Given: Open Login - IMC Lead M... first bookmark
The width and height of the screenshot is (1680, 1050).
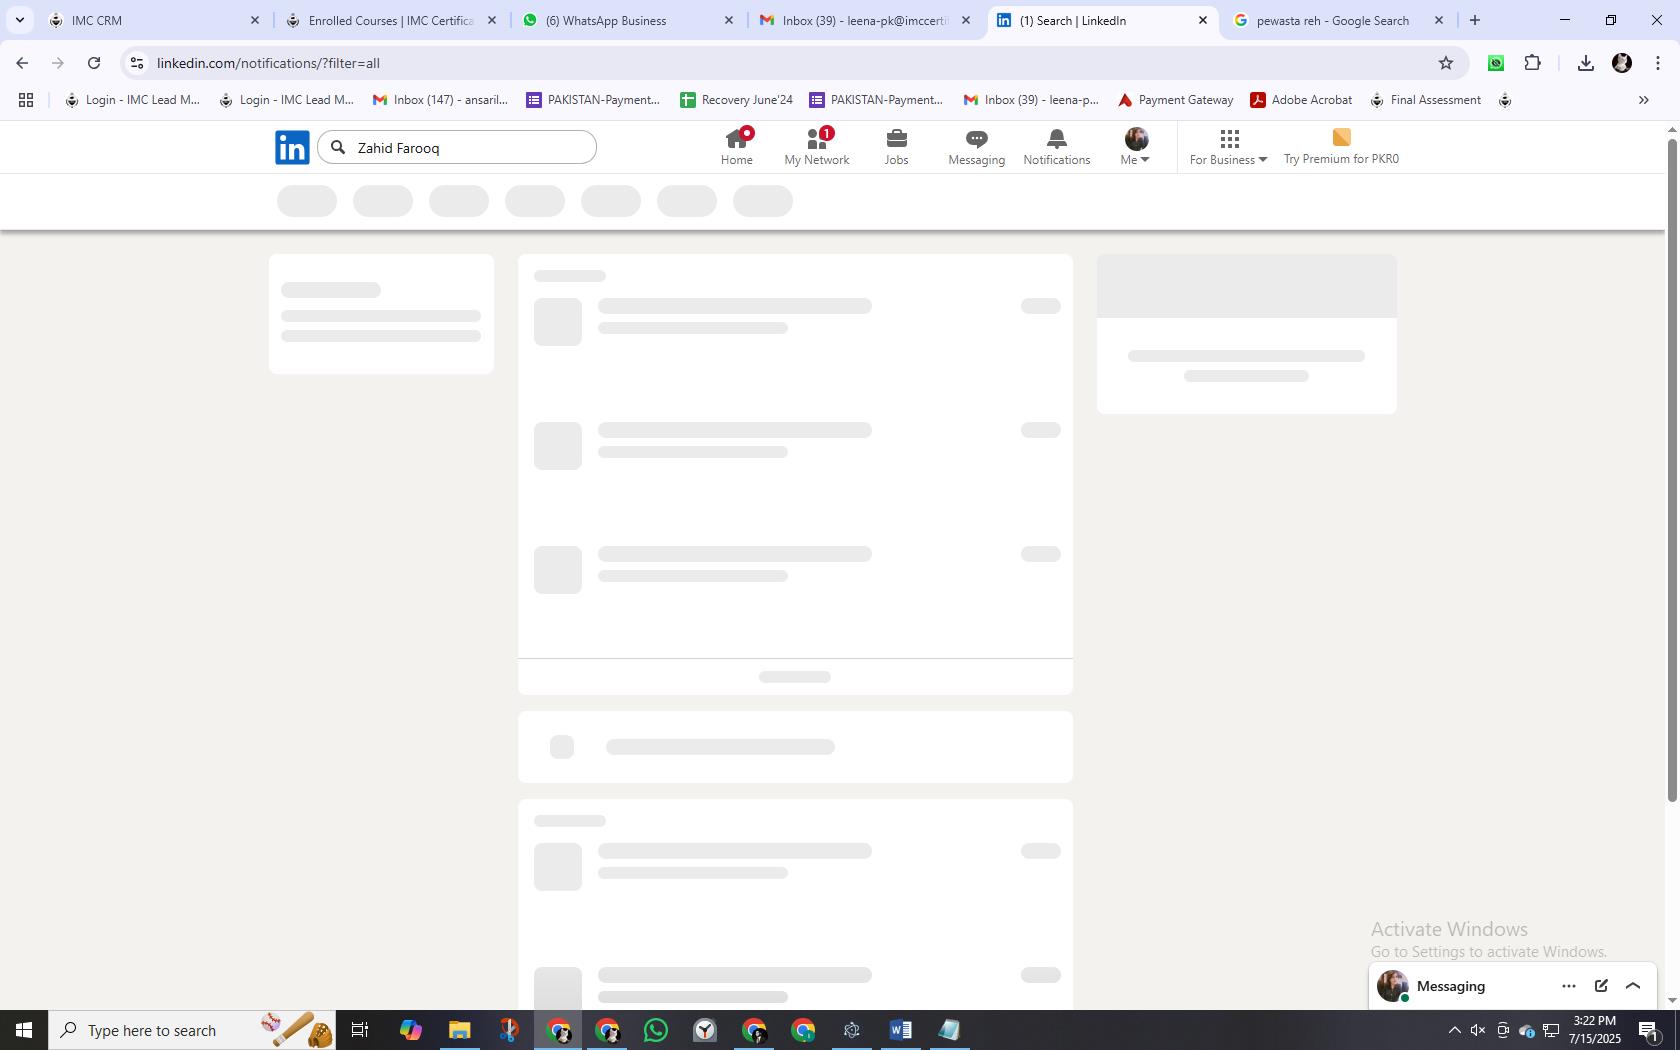Looking at the screenshot, I should click(x=132, y=100).
